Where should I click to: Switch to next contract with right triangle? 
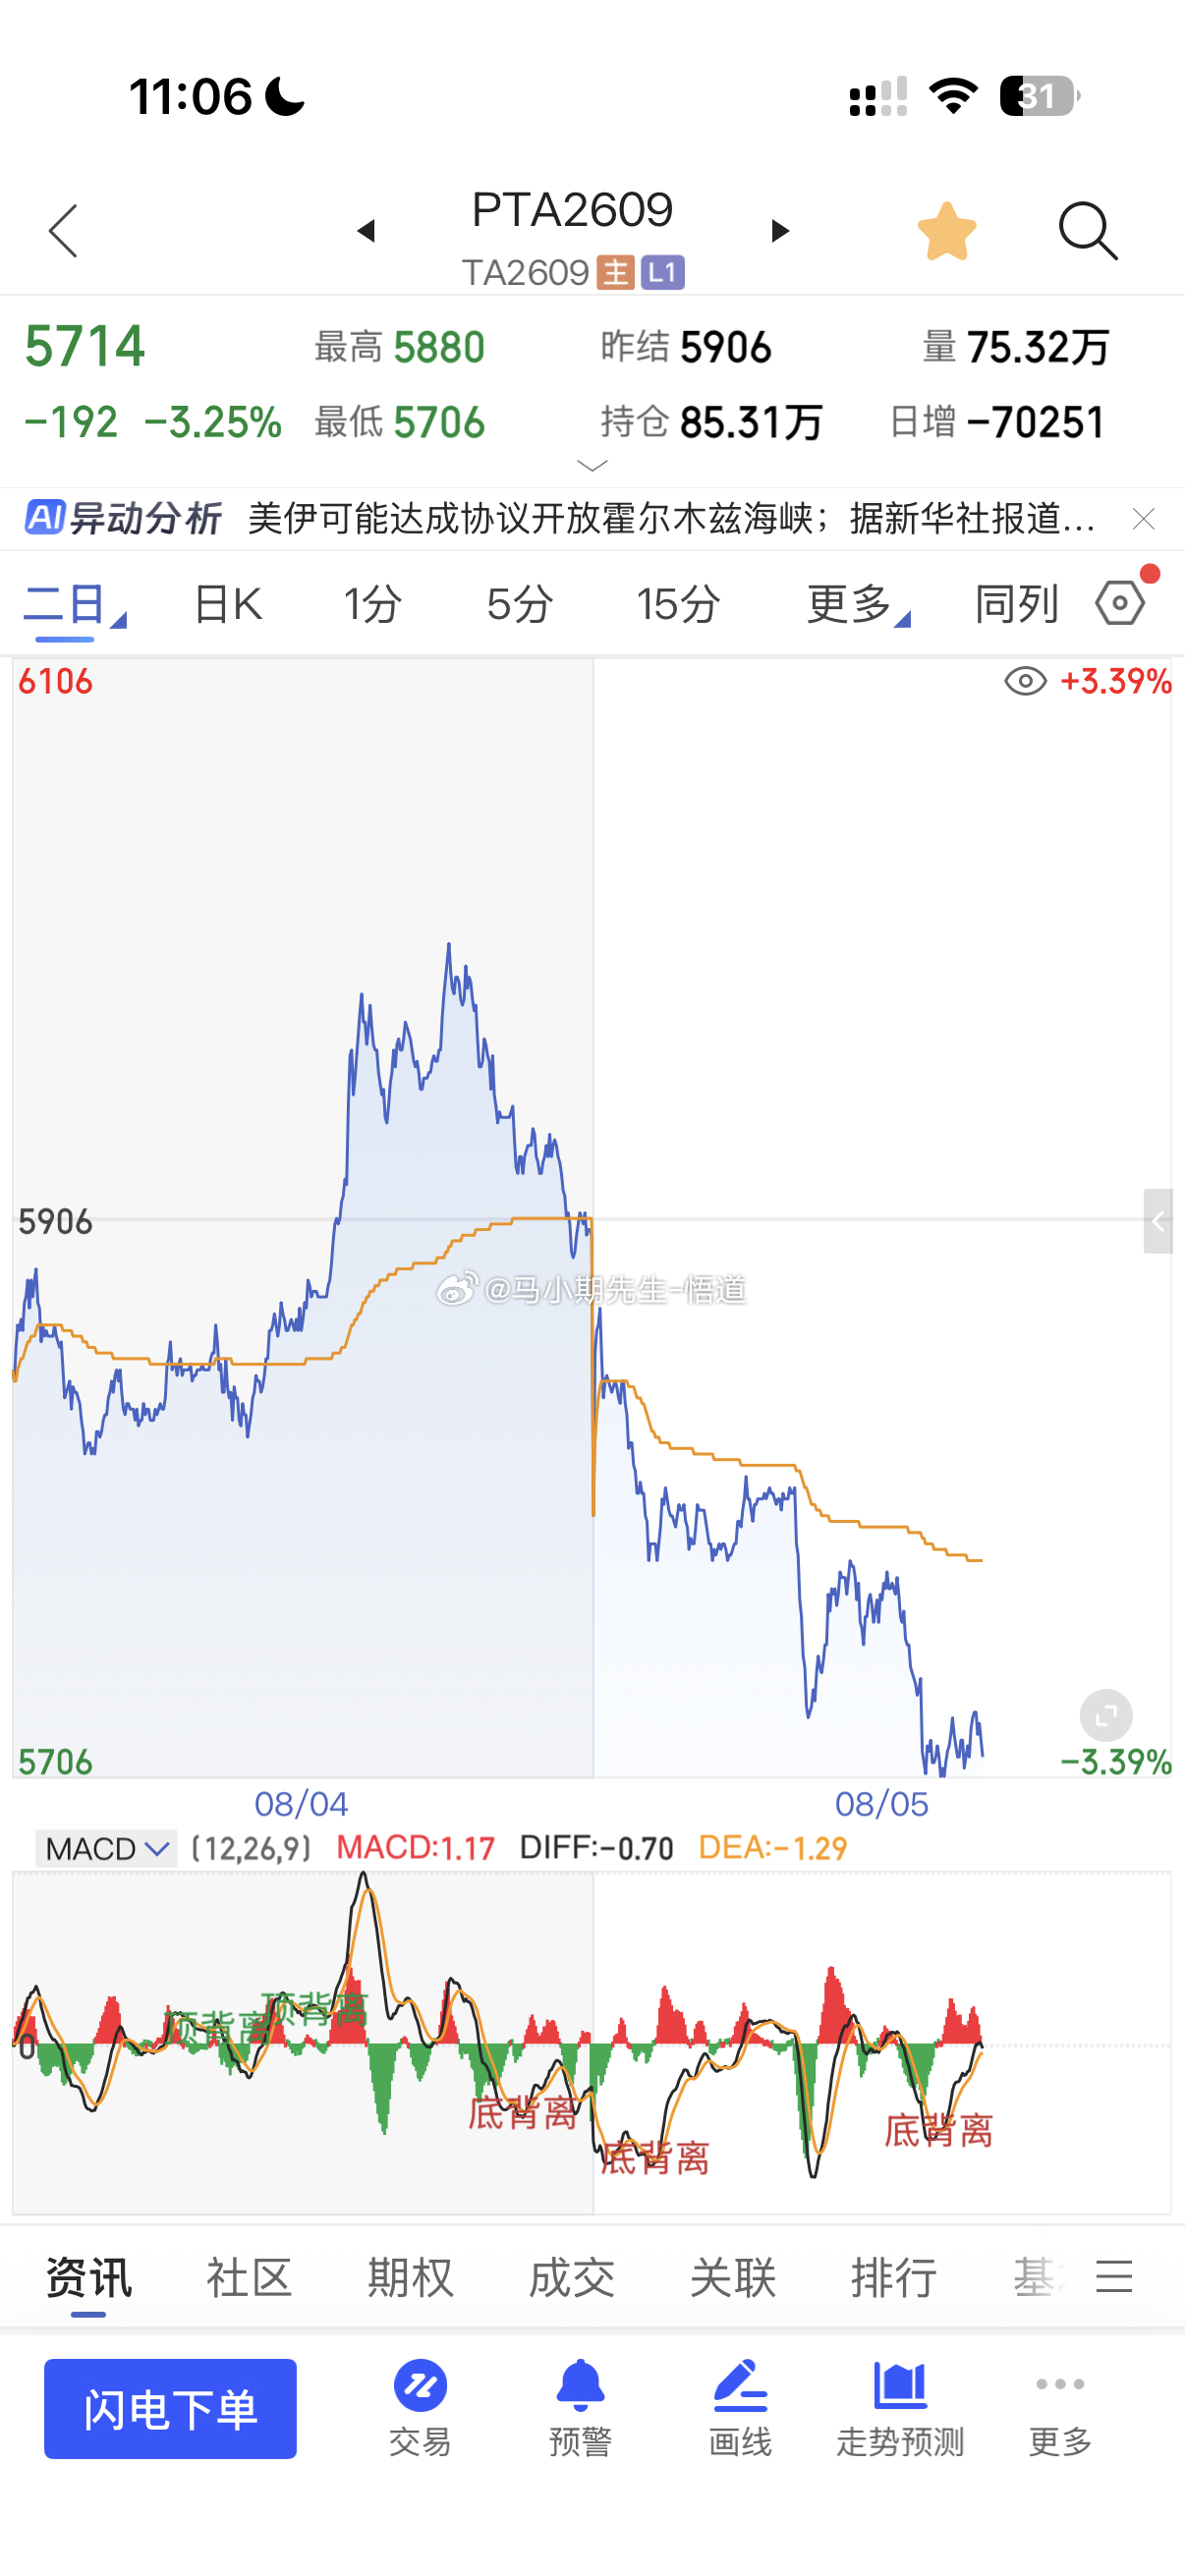(x=780, y=231)
